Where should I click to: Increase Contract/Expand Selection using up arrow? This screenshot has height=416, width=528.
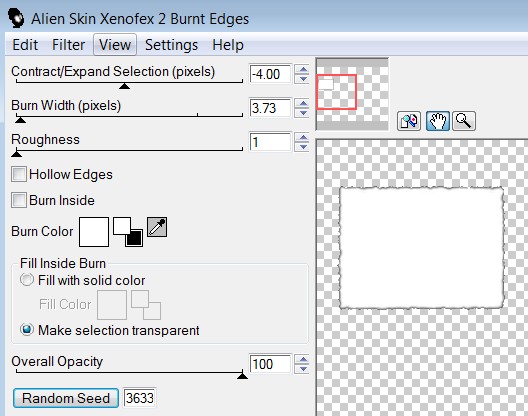click(x=303, y=69)
